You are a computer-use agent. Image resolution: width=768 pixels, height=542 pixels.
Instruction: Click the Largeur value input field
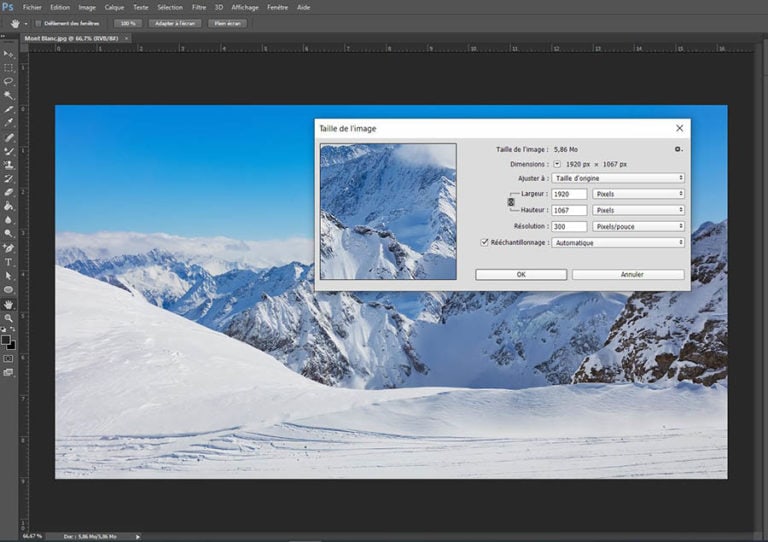pyautogui.click(x=569, y=194)
